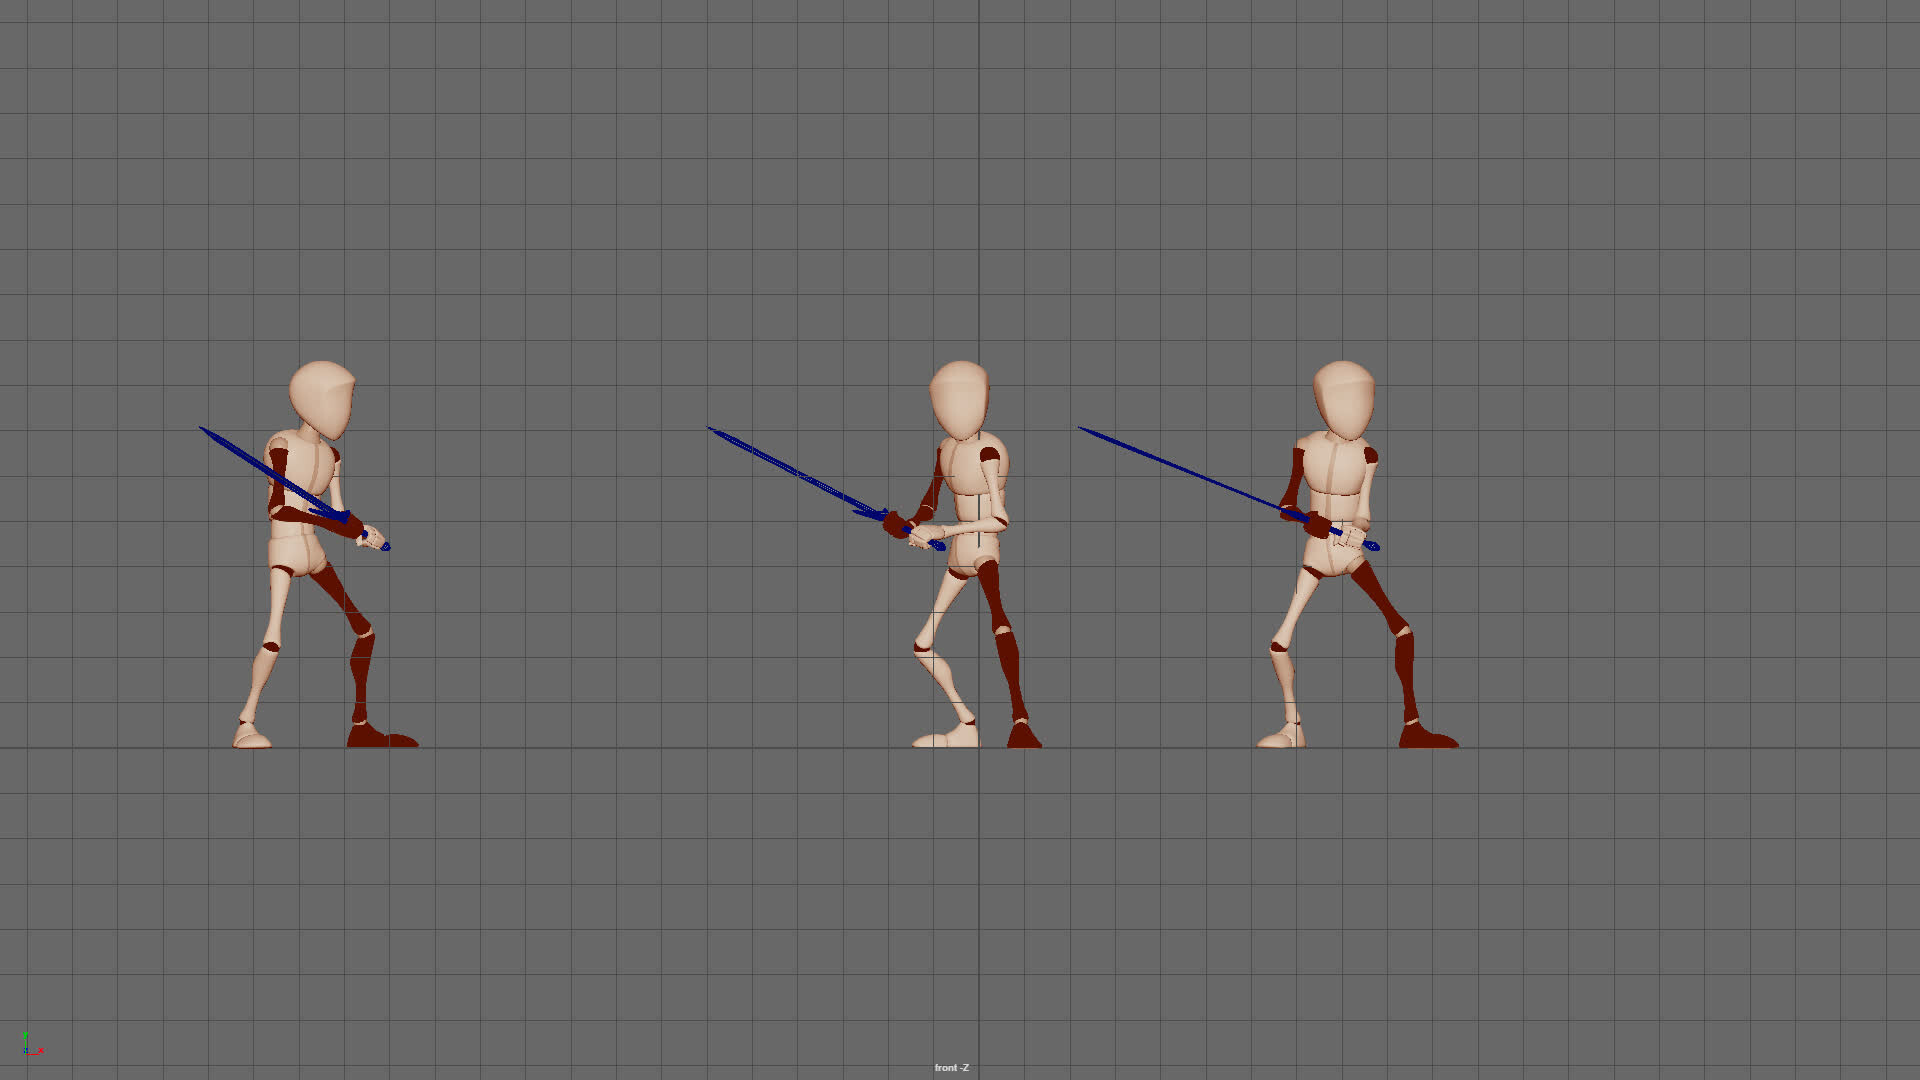Viewport: 1920px width, 1080px height.
Task: Click the right figure's dark red knee
Action: pyautogui.click(x=1403, y=632)
